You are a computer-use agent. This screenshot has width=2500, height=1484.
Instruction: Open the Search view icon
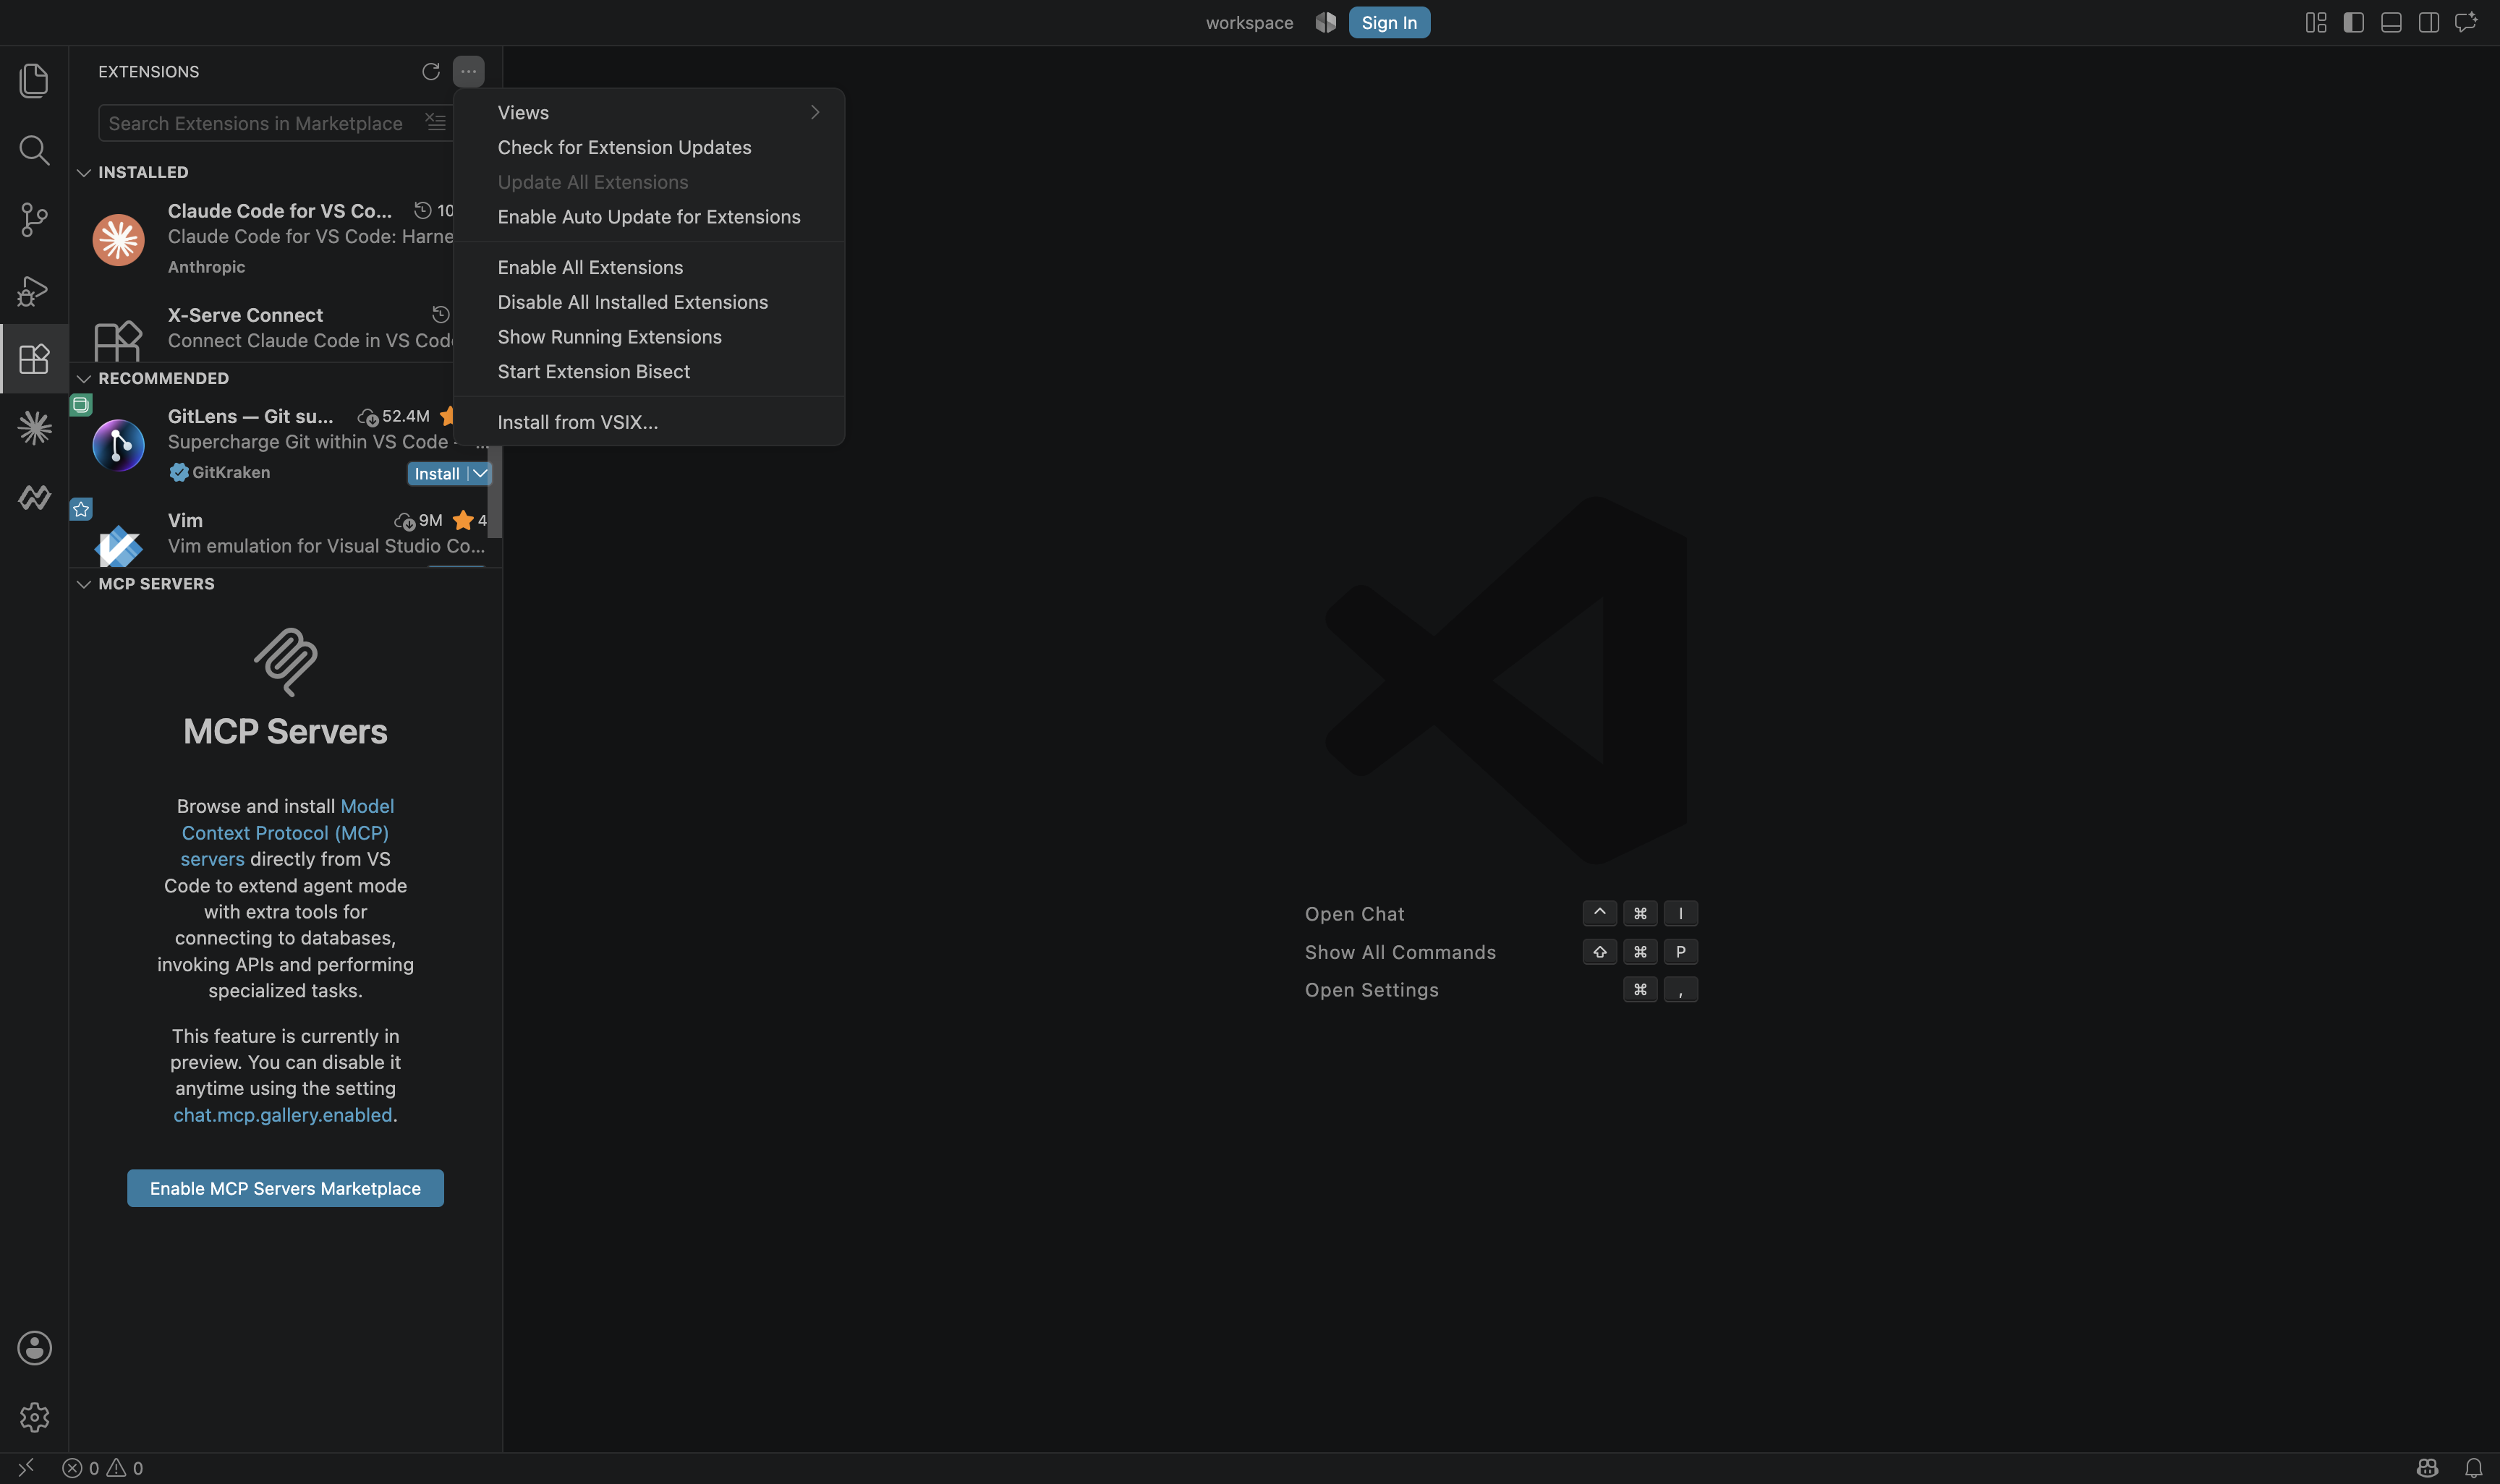(34, 150)
